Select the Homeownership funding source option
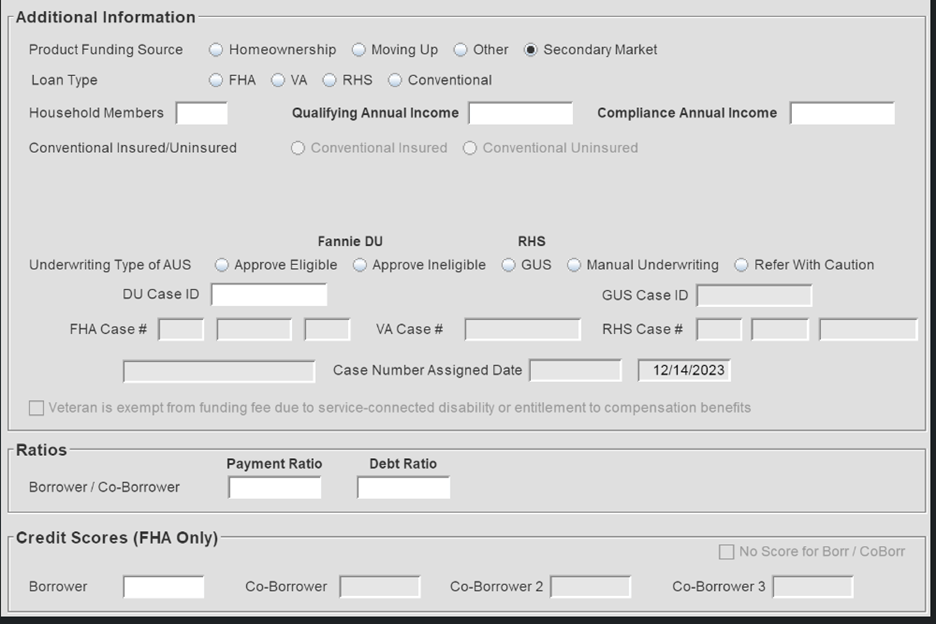The width and height of the screenshot is (936, 624). 216,50
